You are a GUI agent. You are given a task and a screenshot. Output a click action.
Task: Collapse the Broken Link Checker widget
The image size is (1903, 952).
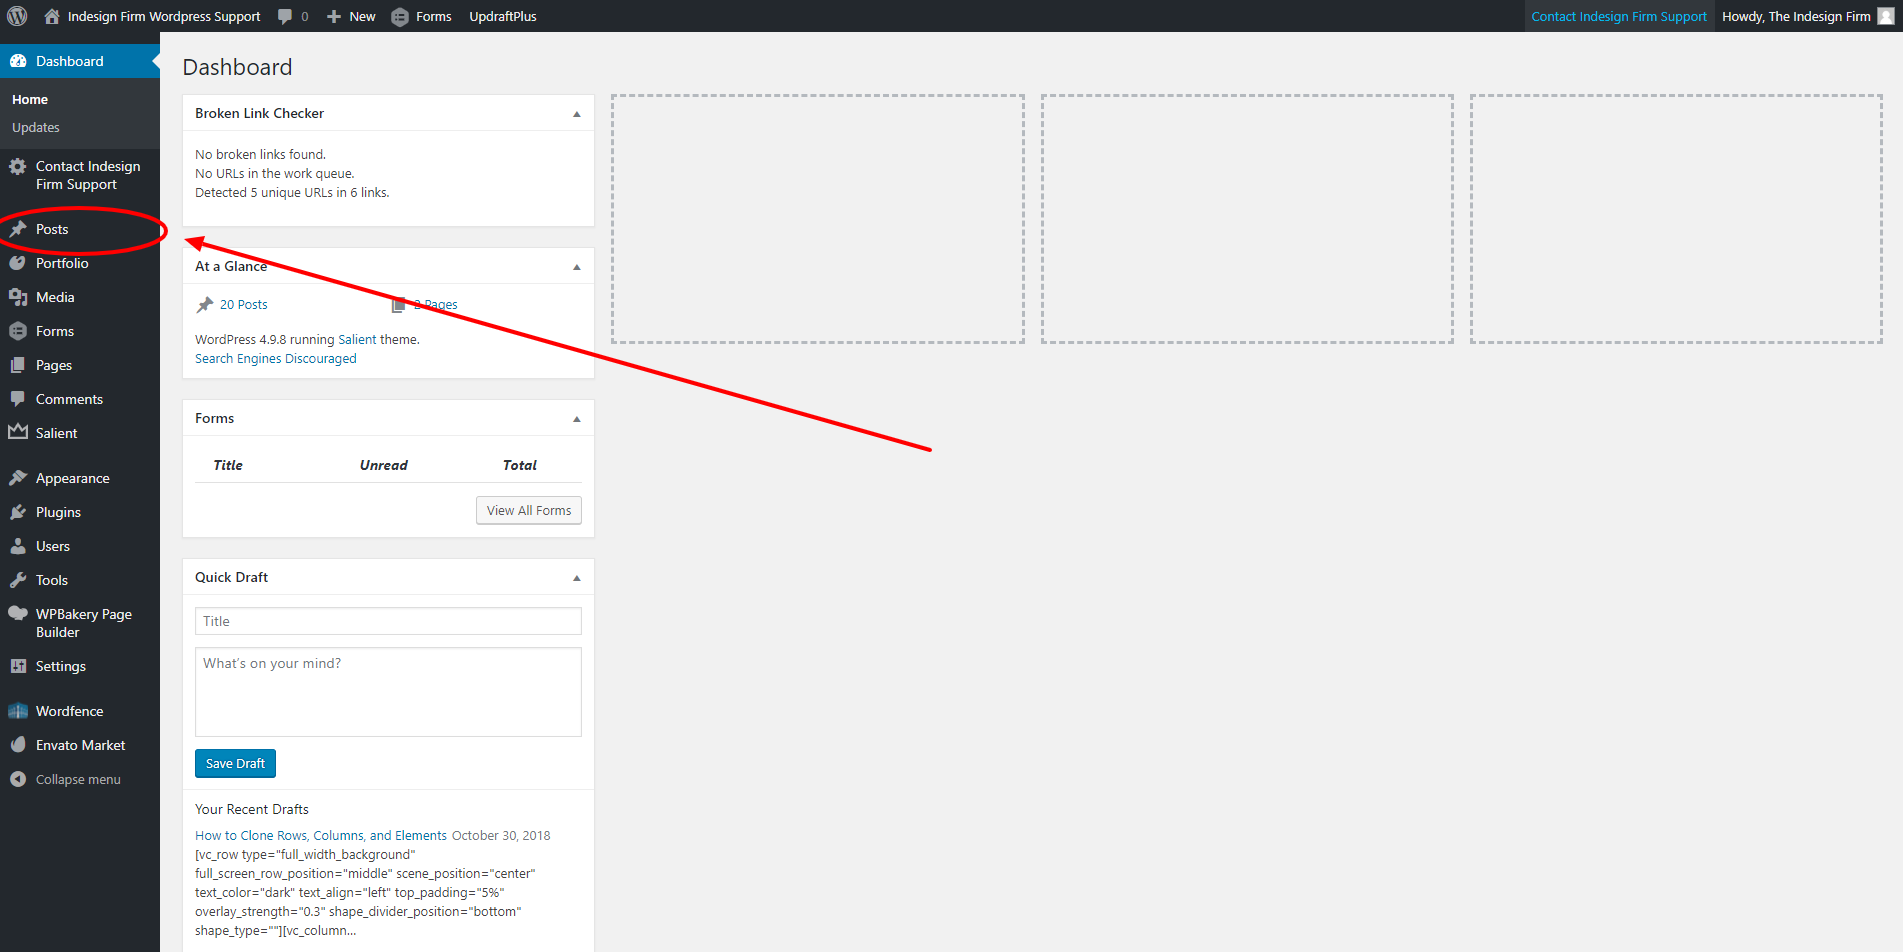tap(576, 114)
